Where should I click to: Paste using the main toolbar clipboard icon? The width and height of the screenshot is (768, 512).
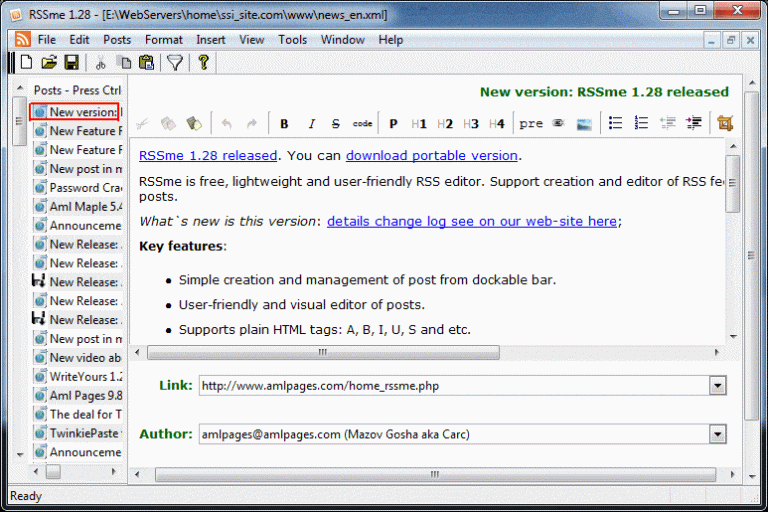pos(146,63)
